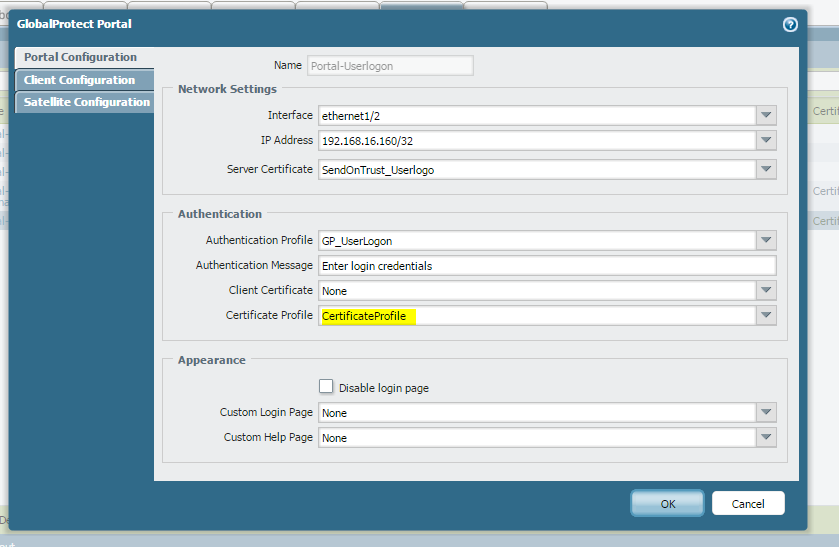The image size is (839, 547).
Task: Expand the Certificate Profile dropdown arrow
Action: coord(766,316)
